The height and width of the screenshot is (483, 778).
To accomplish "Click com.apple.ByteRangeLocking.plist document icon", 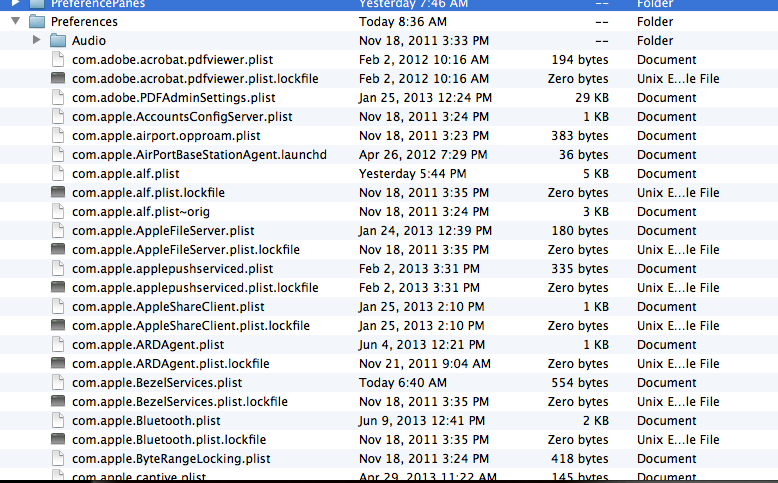I will pyautogui.click(x=58, y=458).
